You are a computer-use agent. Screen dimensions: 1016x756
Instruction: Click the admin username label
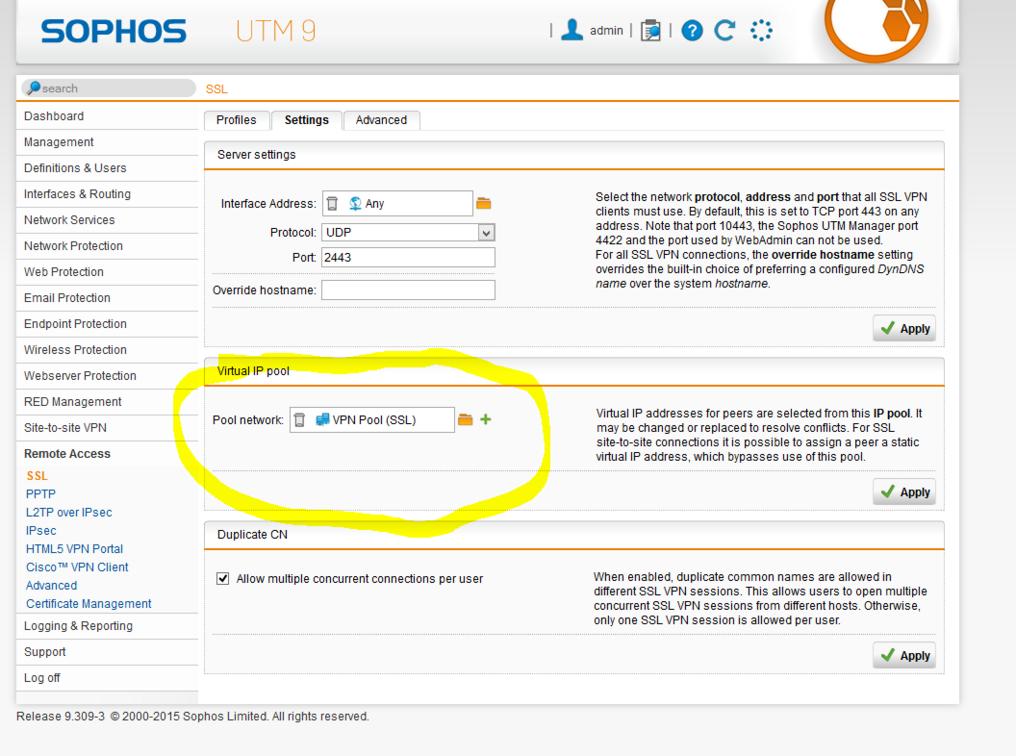click(x=606, y=30)
